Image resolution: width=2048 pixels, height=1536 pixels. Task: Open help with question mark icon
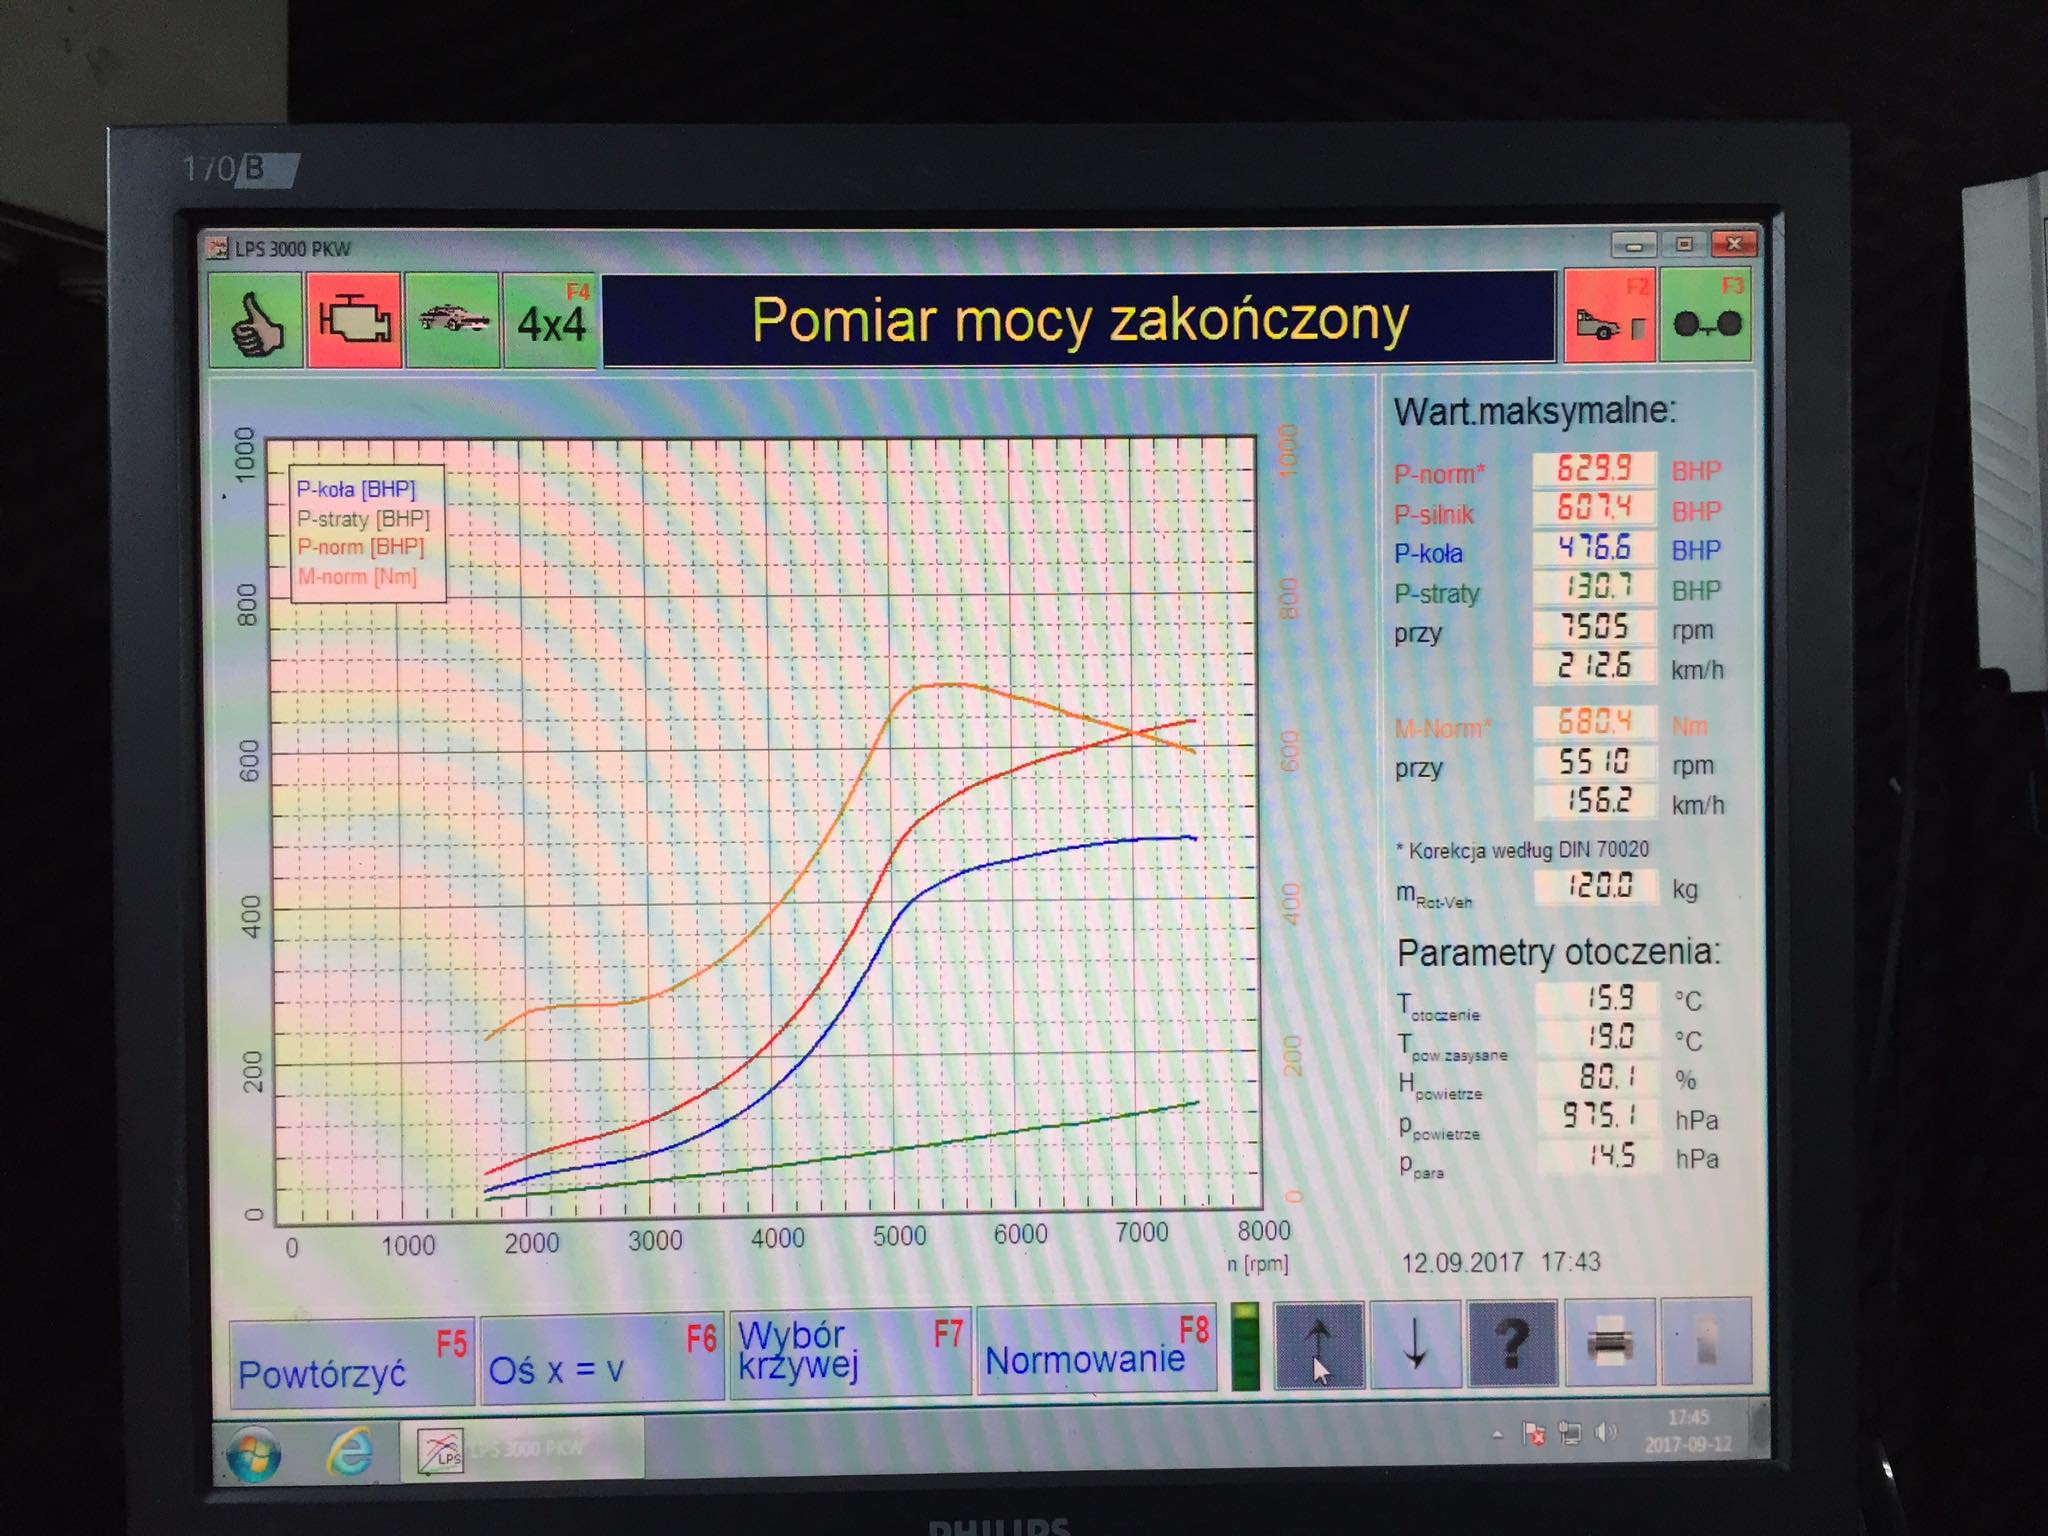(x=1511, y=1344)
